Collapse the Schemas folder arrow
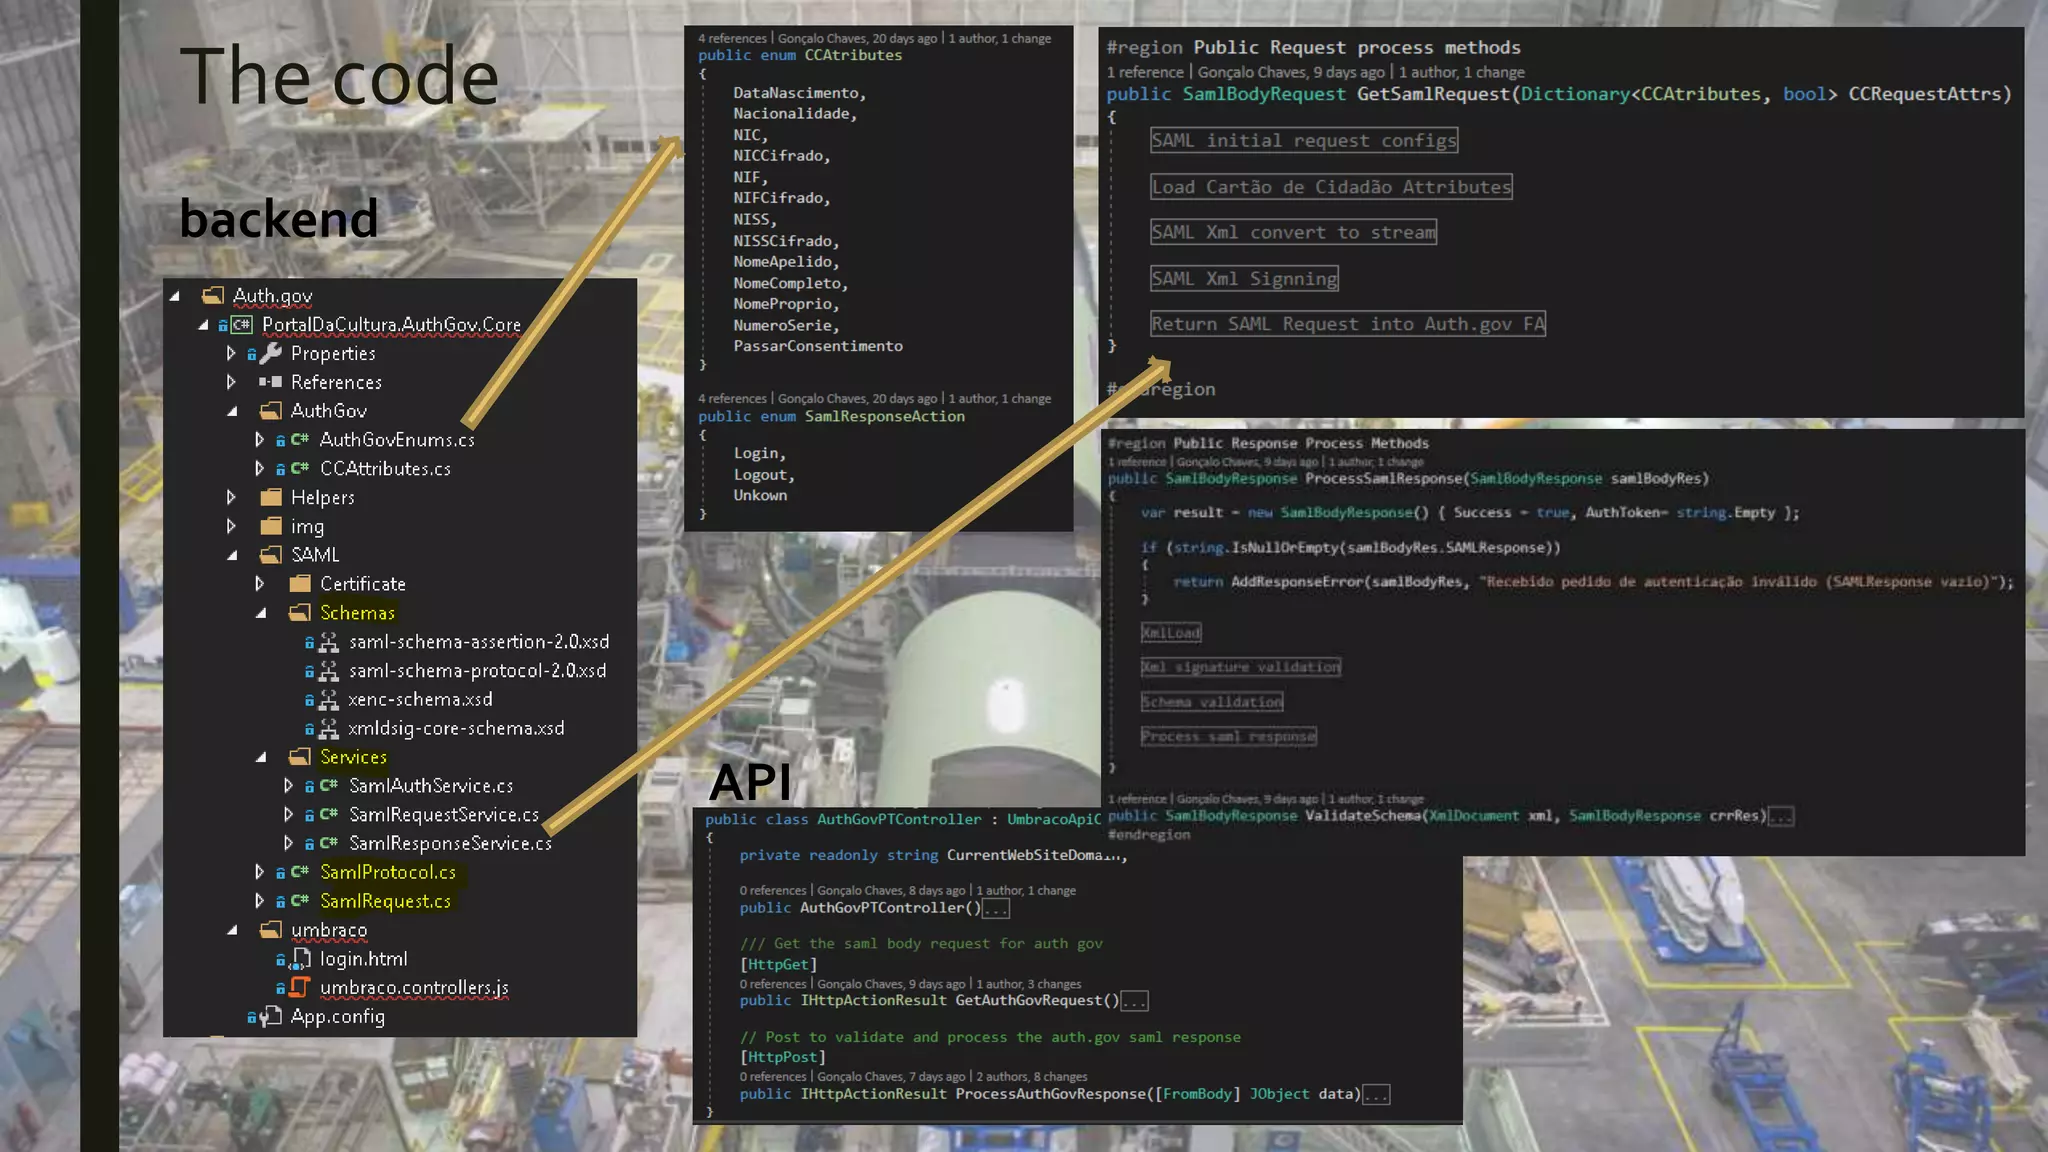Screen dimensions: 2048x1152 click(261, 613)
